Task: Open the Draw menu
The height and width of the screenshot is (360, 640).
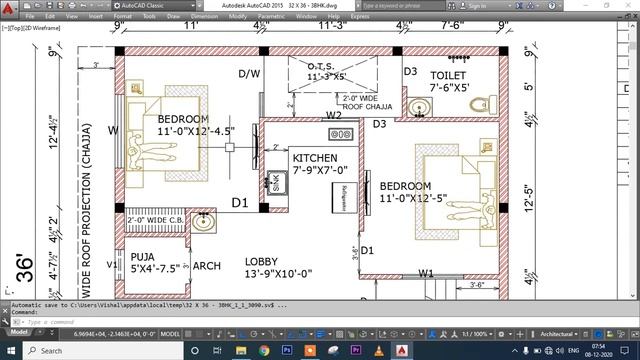Action: pyautogui.click(x=173, y=16)
